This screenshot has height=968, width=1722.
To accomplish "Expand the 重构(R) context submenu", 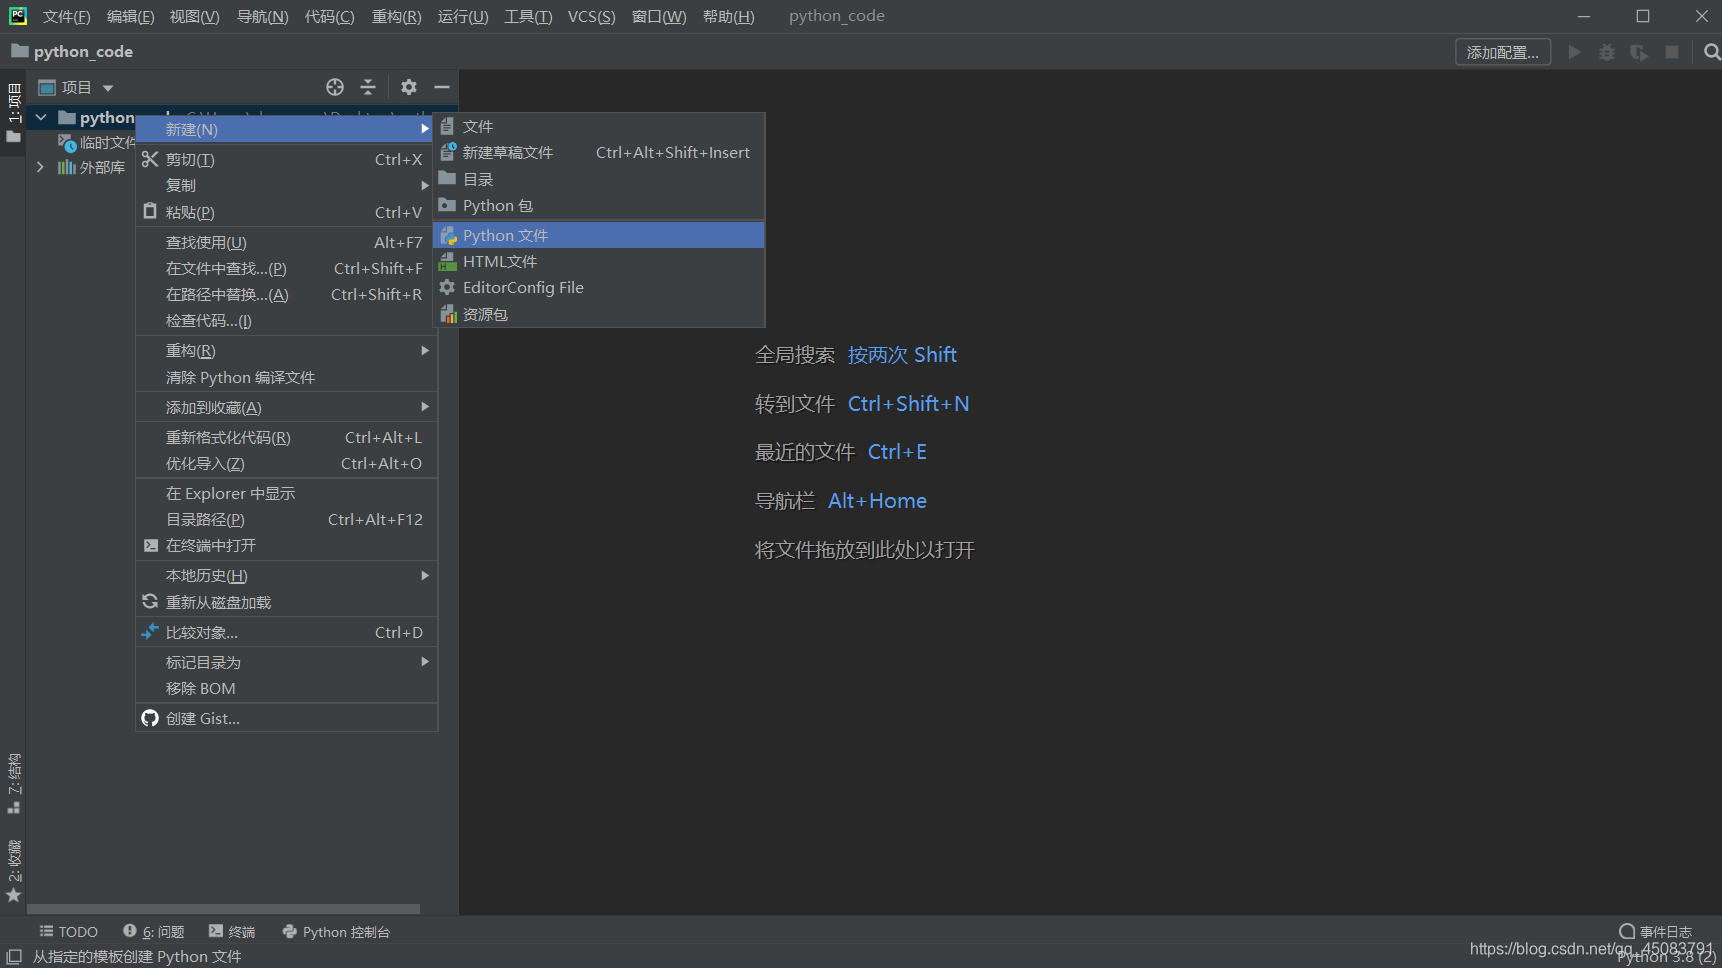I will tap(287, 350).
